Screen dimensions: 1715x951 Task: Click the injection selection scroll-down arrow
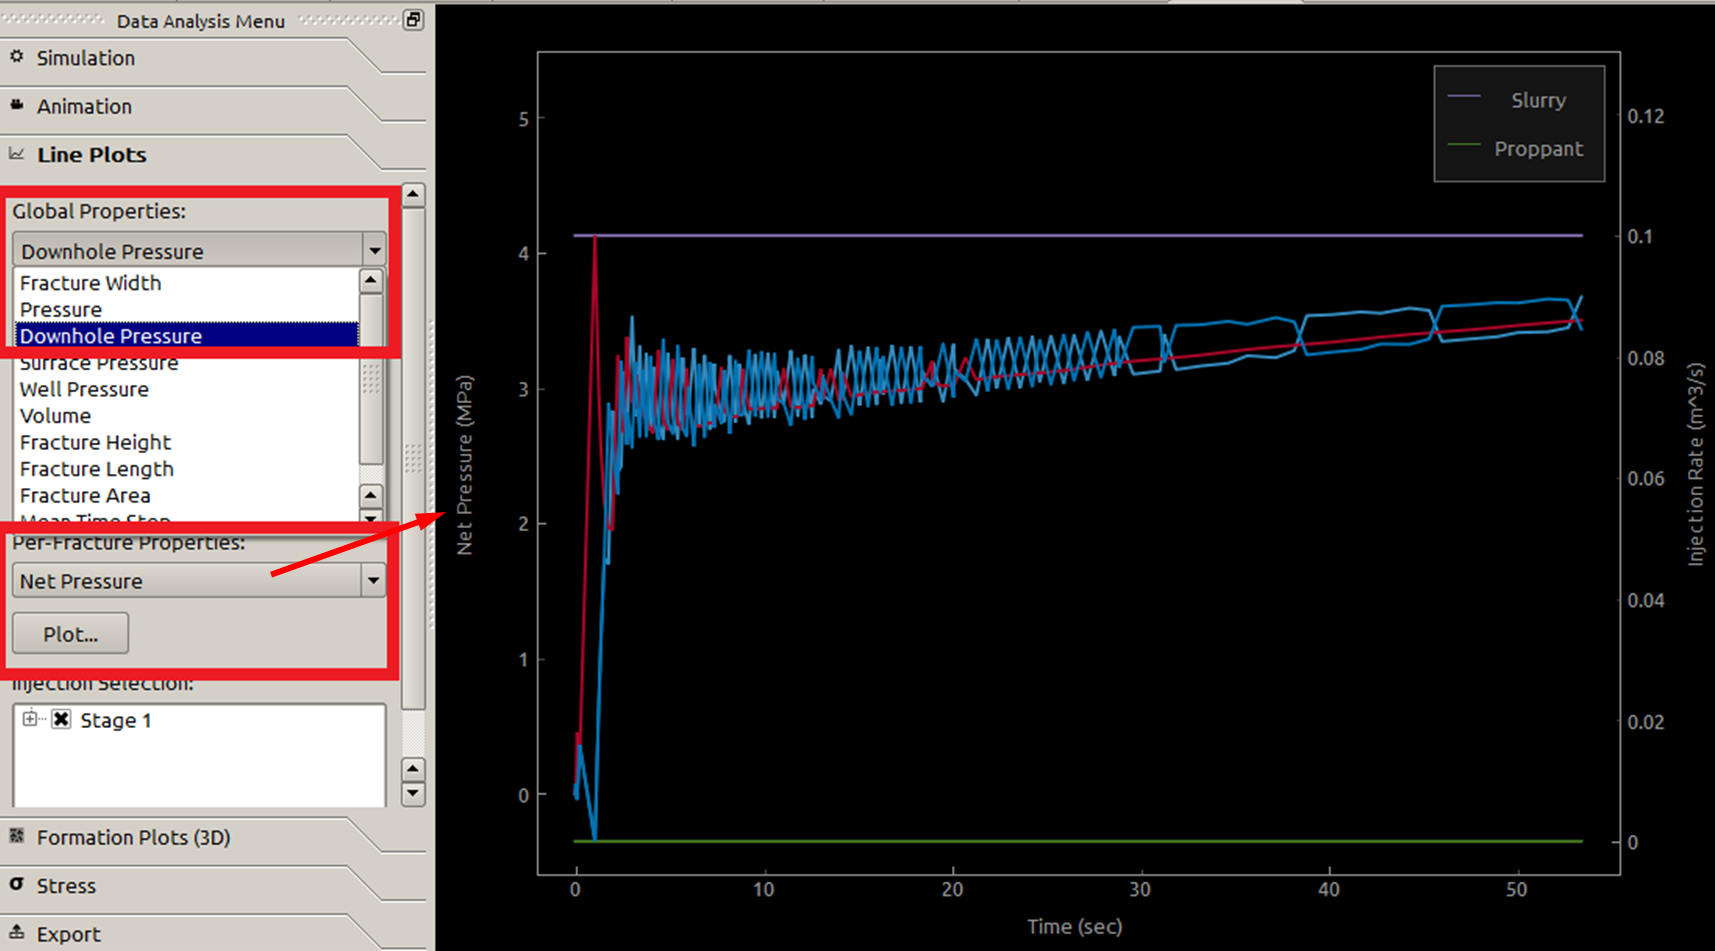413,794
